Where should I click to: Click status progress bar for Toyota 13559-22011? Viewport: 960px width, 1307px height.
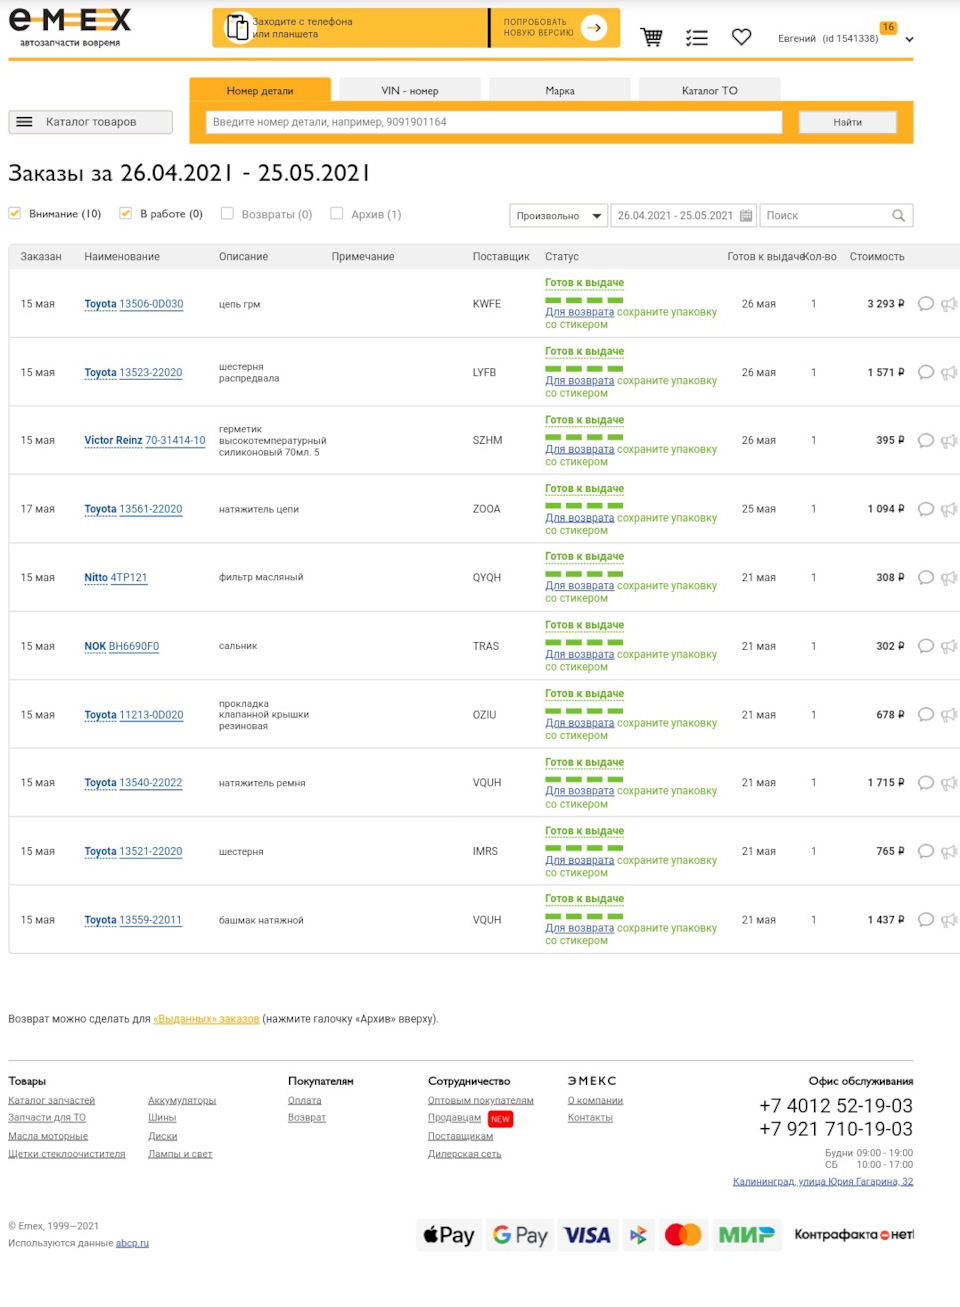tap(584, 916)
